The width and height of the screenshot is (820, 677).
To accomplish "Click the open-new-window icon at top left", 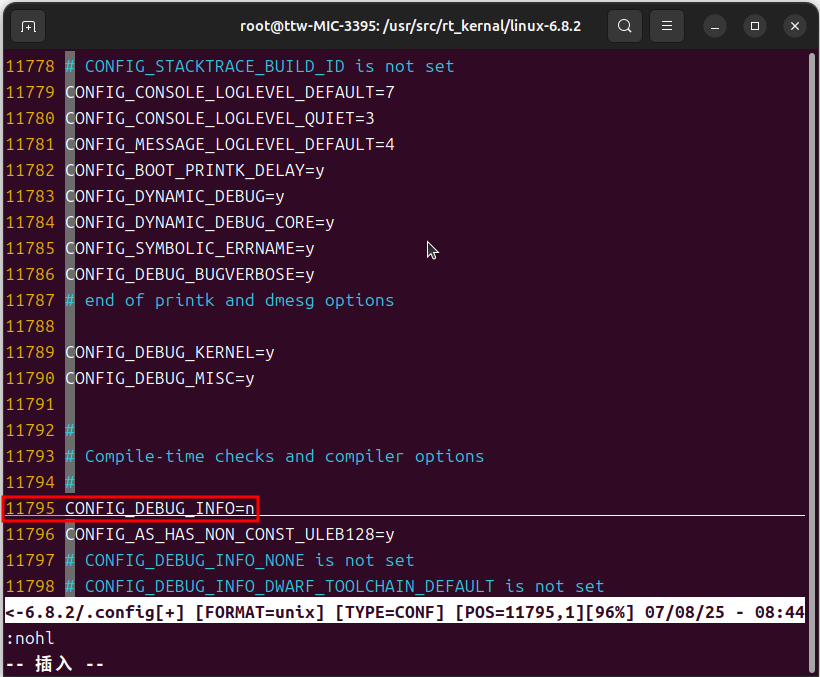I will click(27, 26).
